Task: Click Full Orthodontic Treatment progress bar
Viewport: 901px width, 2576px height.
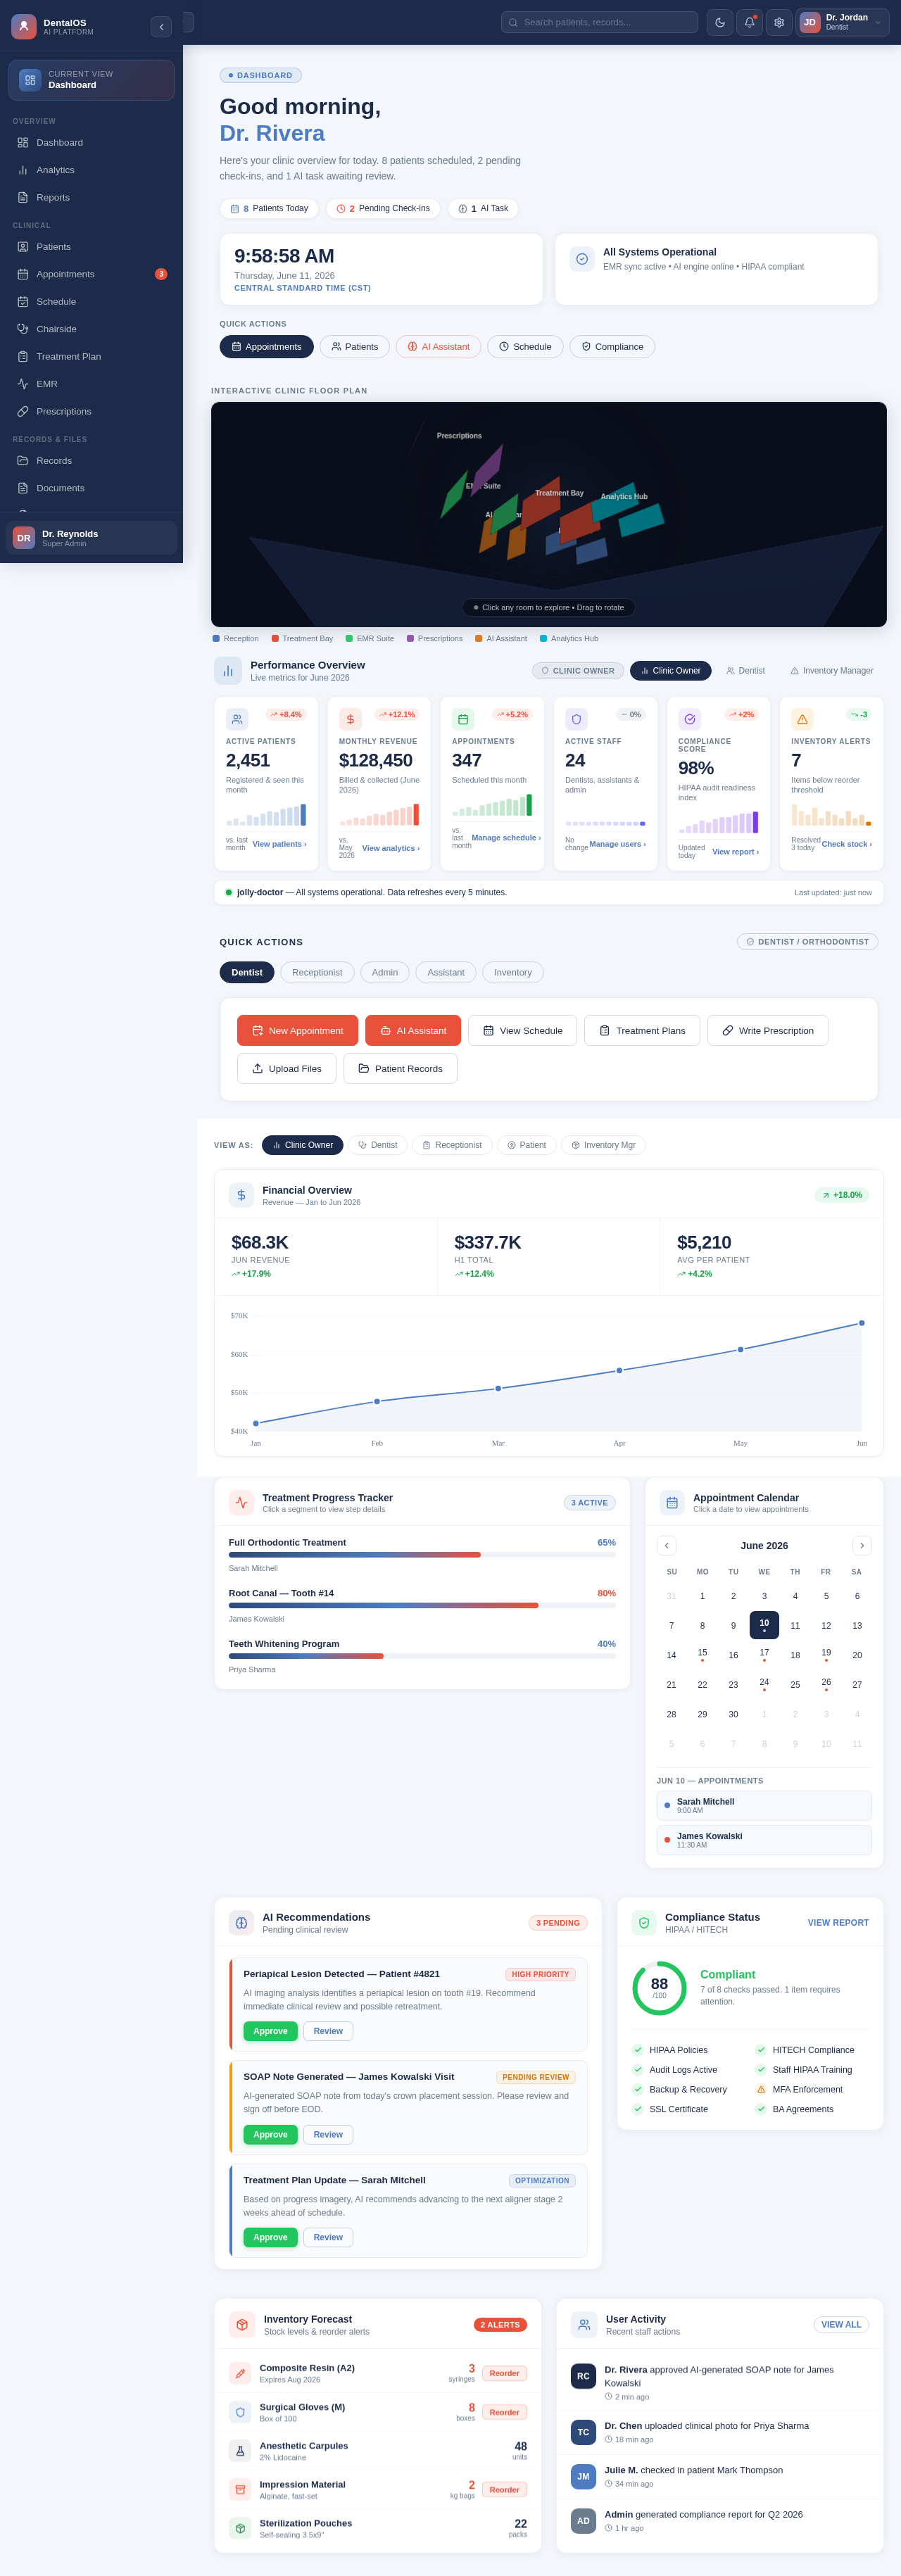Action: click(x=422, y=1554)
